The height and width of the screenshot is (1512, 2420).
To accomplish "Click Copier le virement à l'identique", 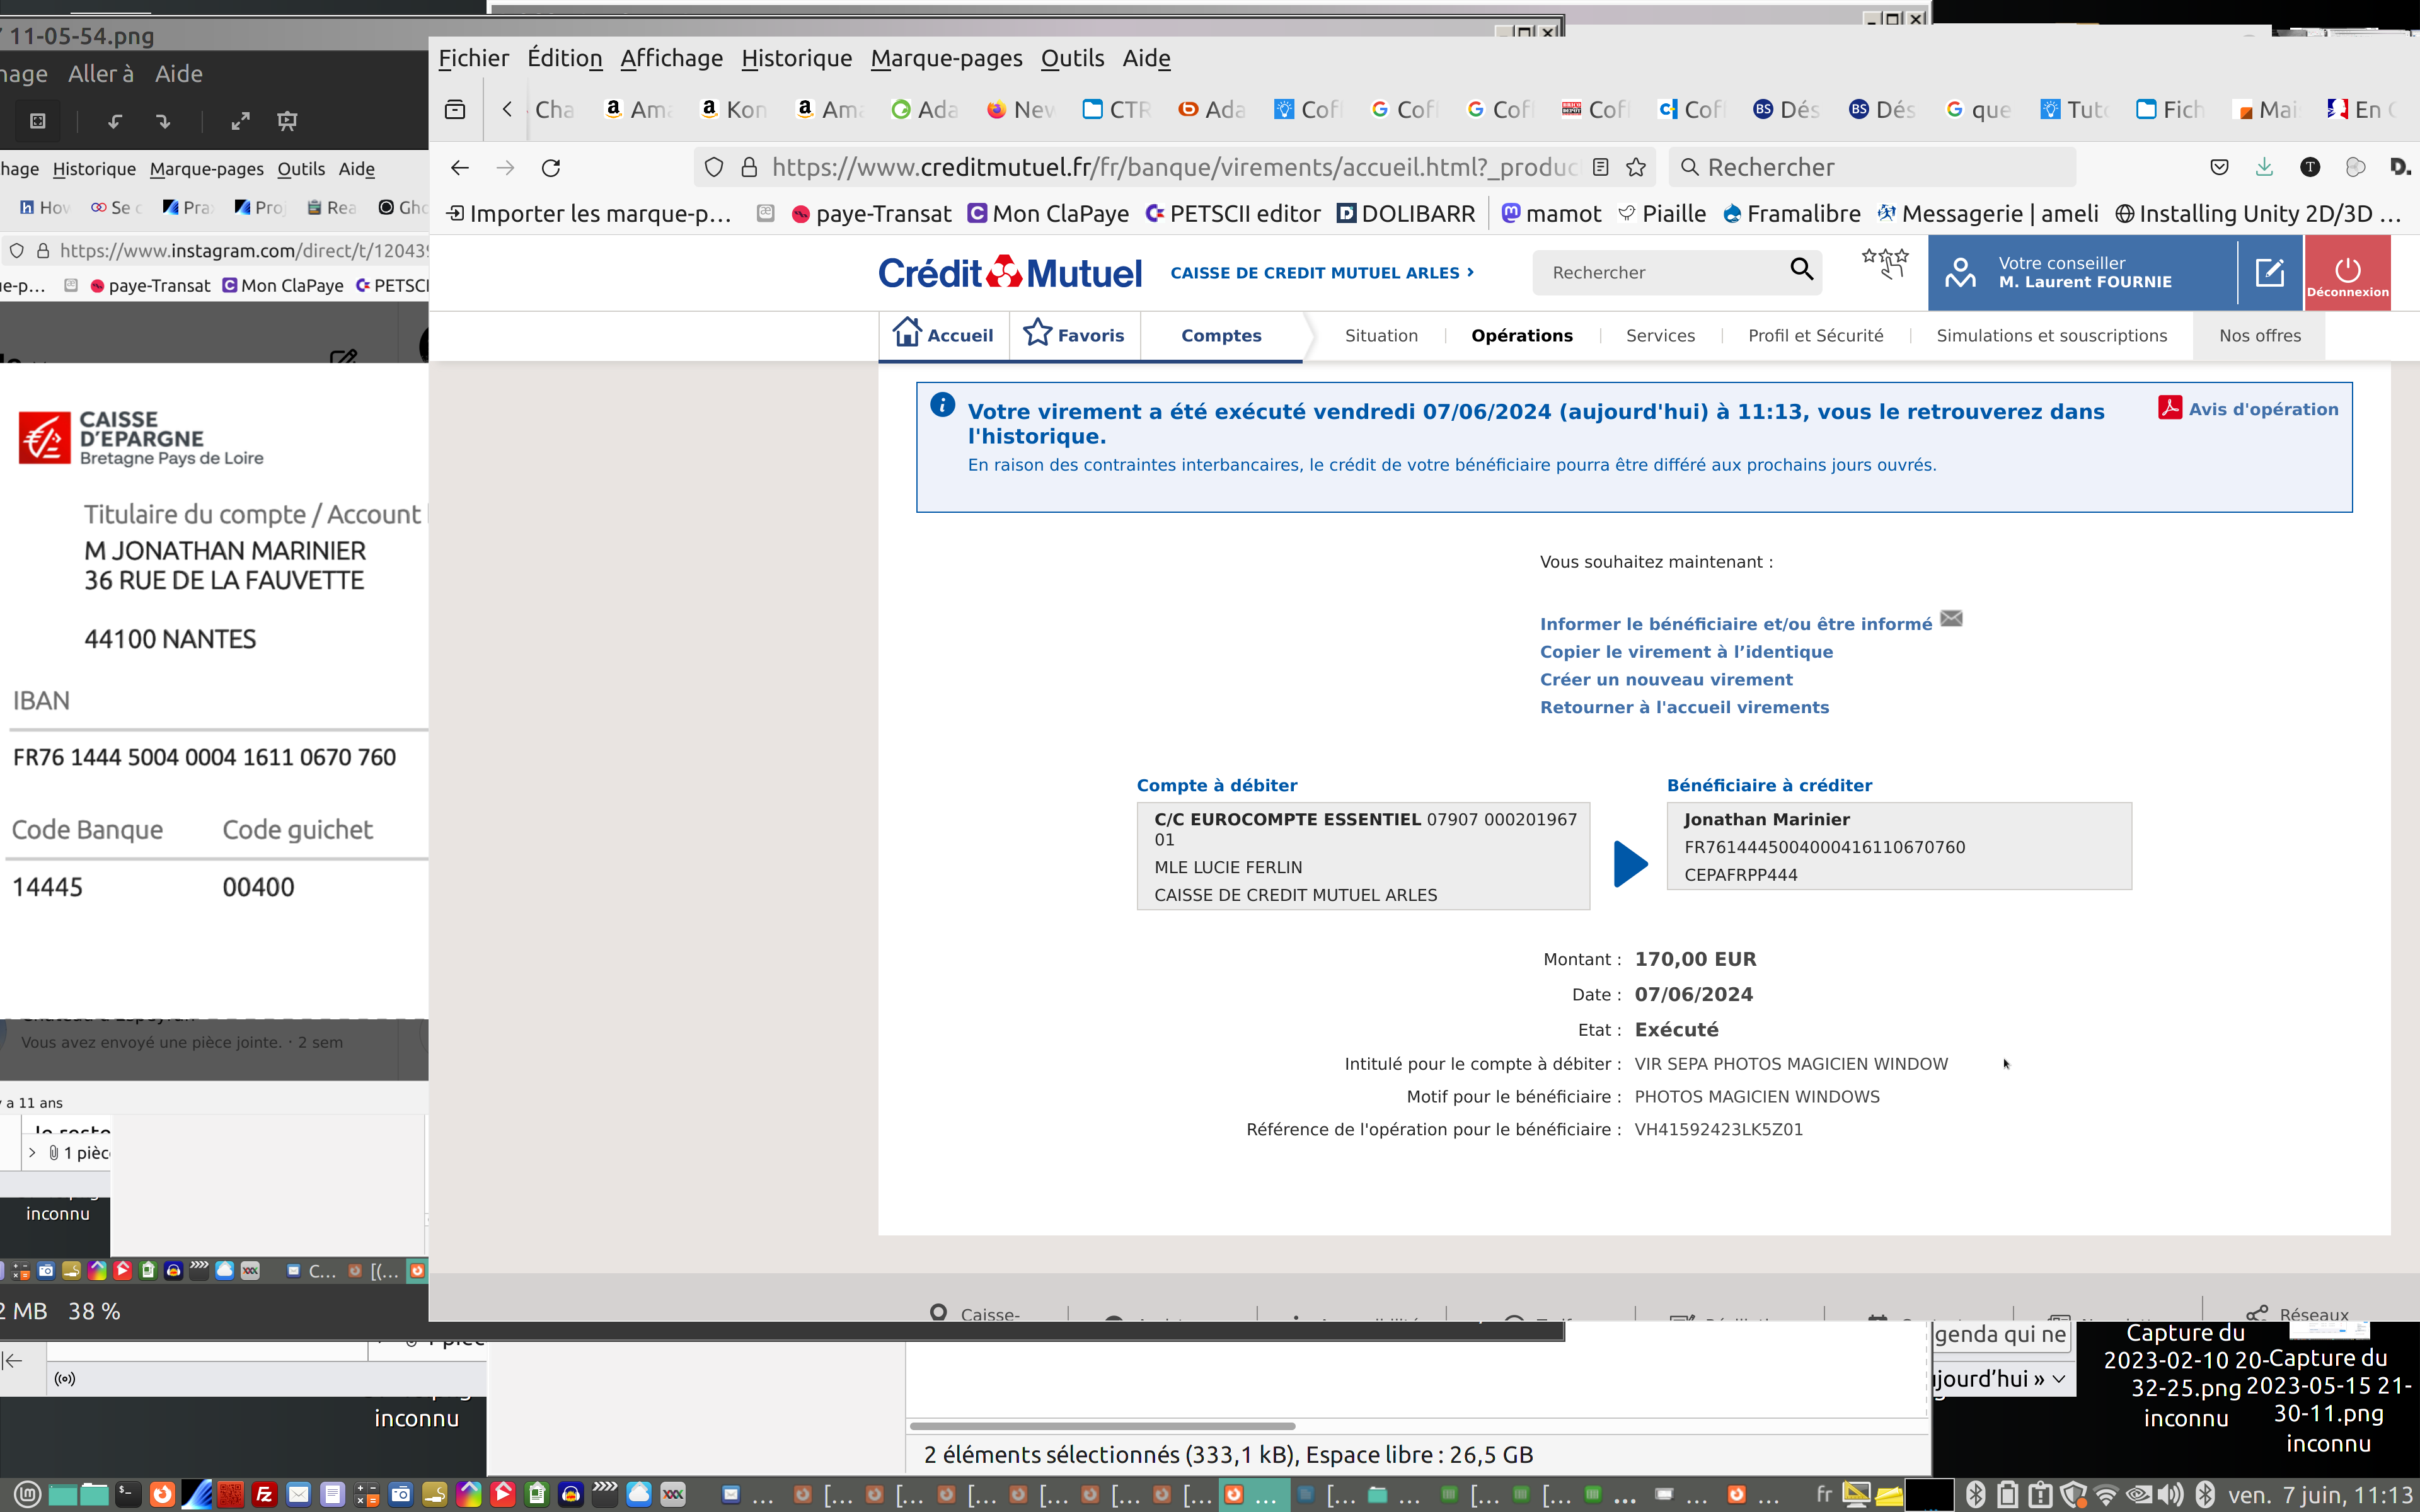I will (x=1686, y=651).
